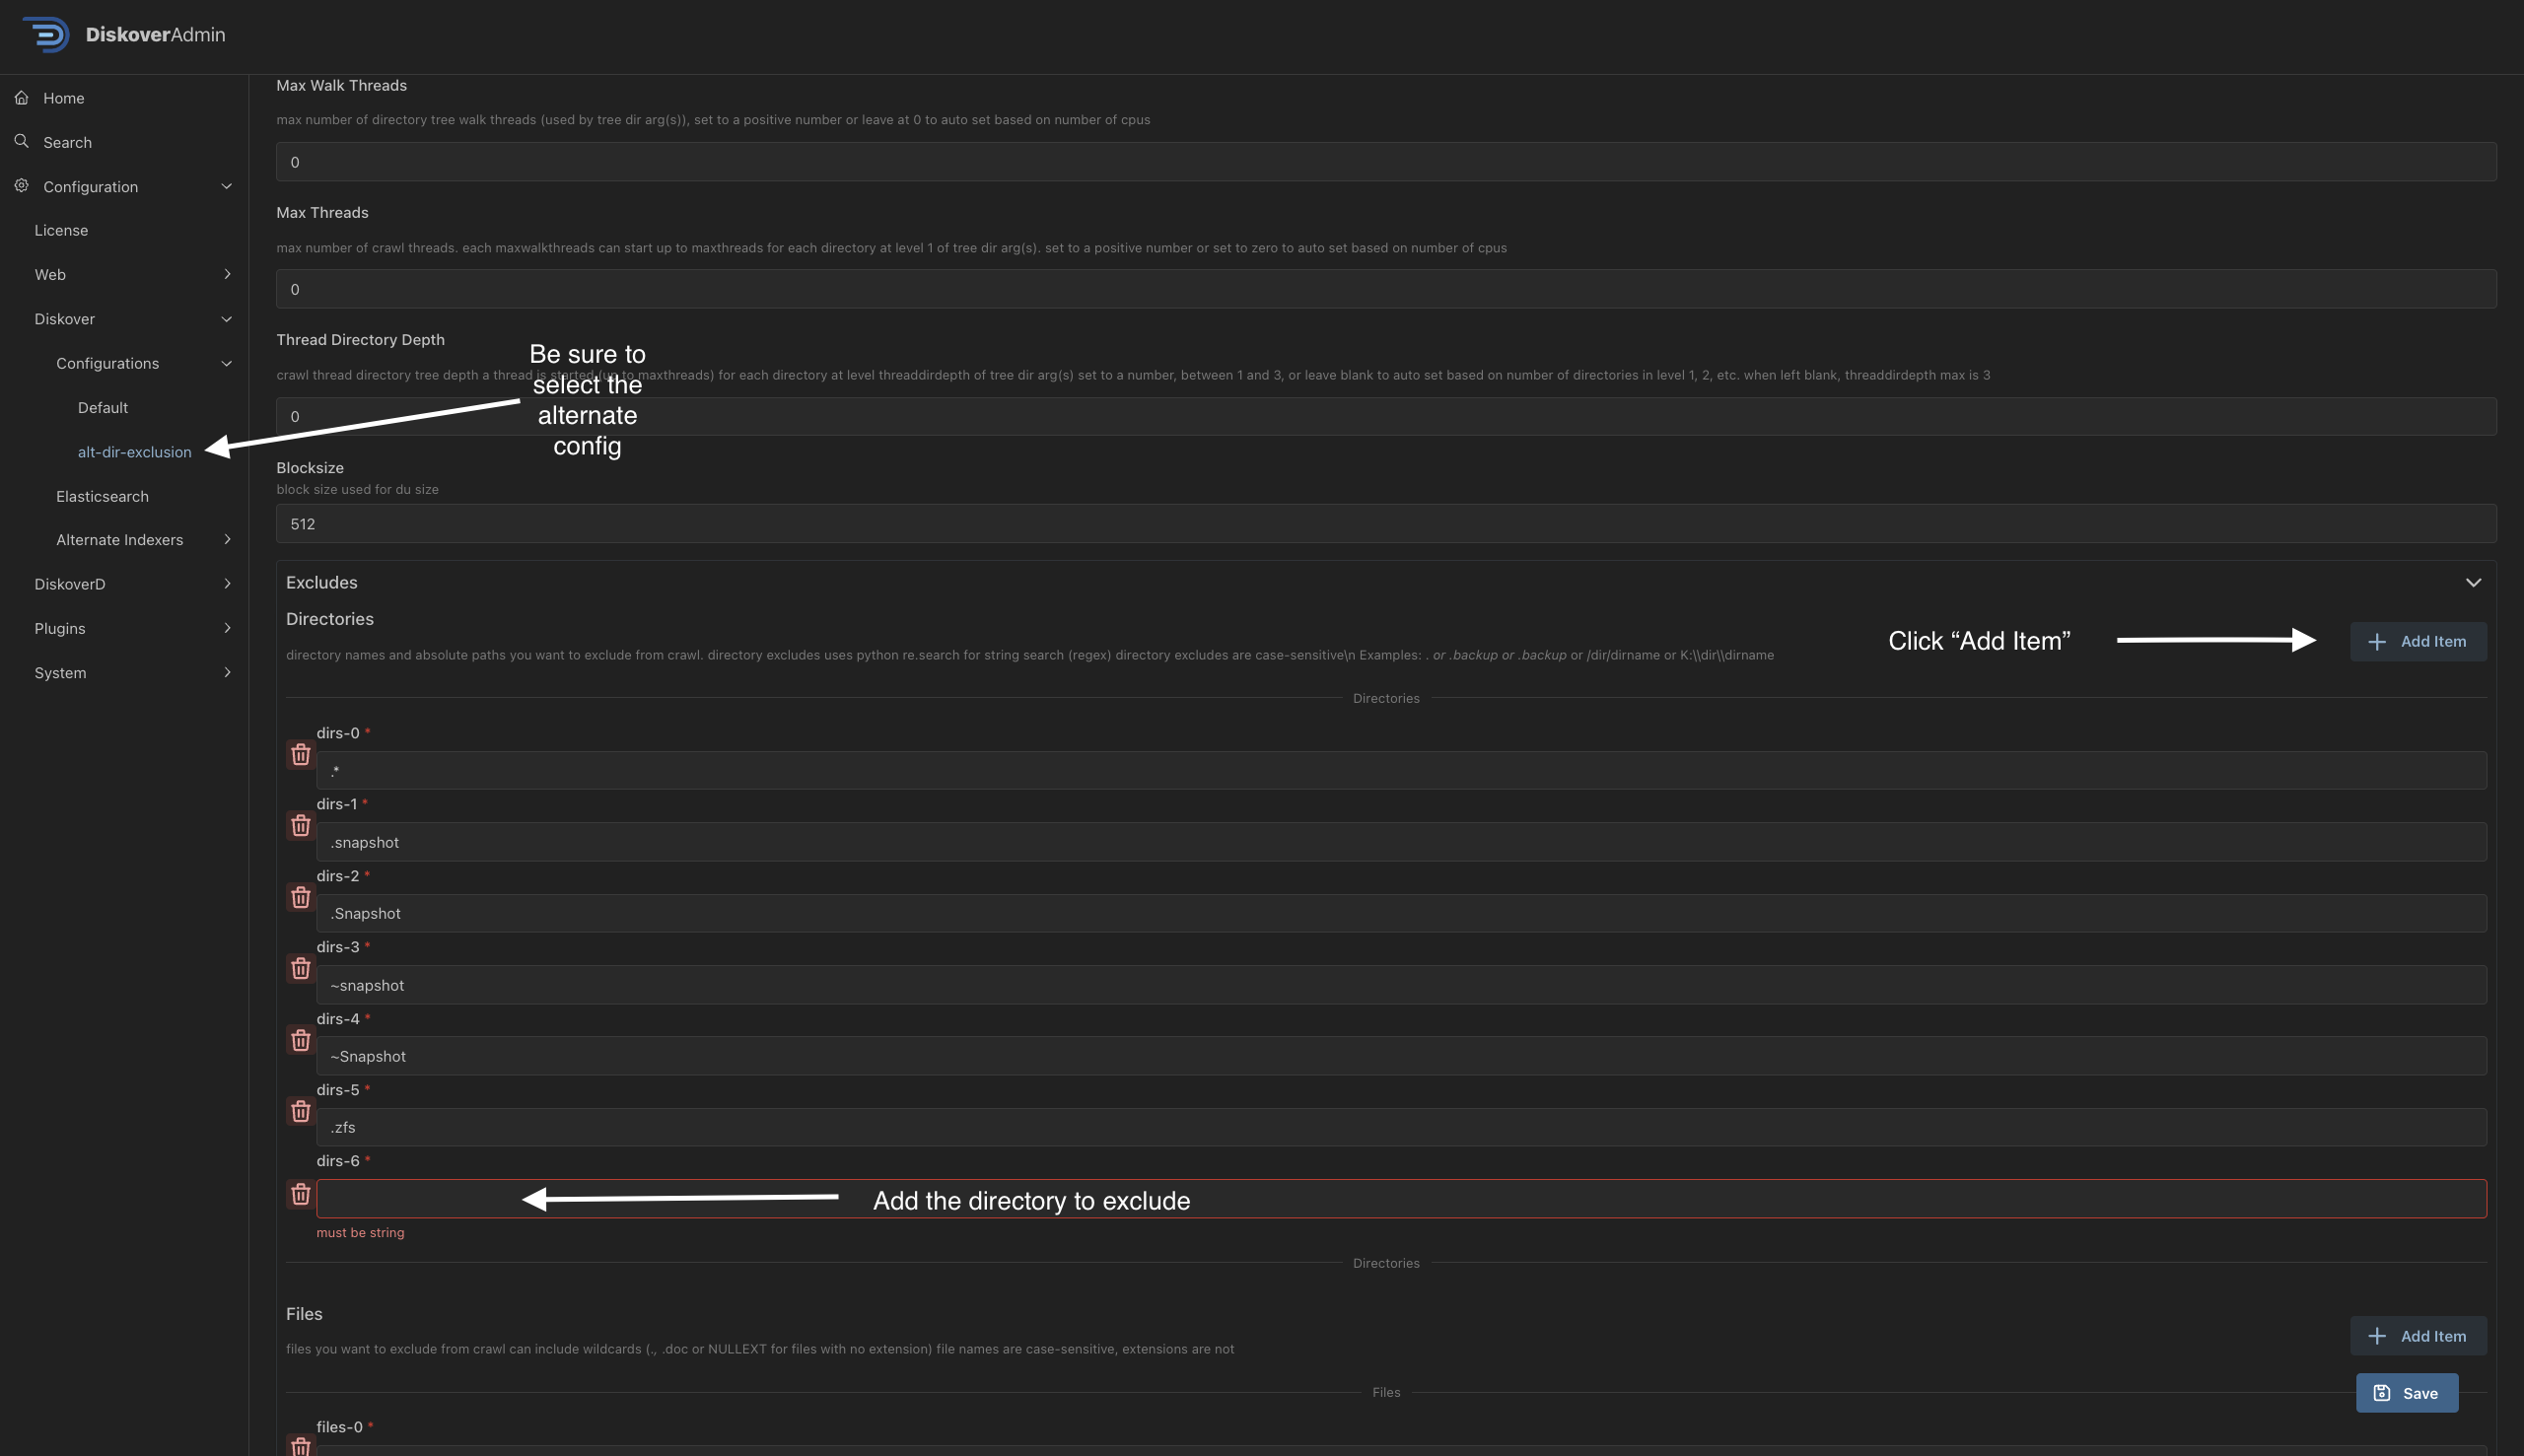This screenshot has height=1456, width=2524.
Task: Collapse the Diskover submenu chevron
Action: tap(226, 319)
